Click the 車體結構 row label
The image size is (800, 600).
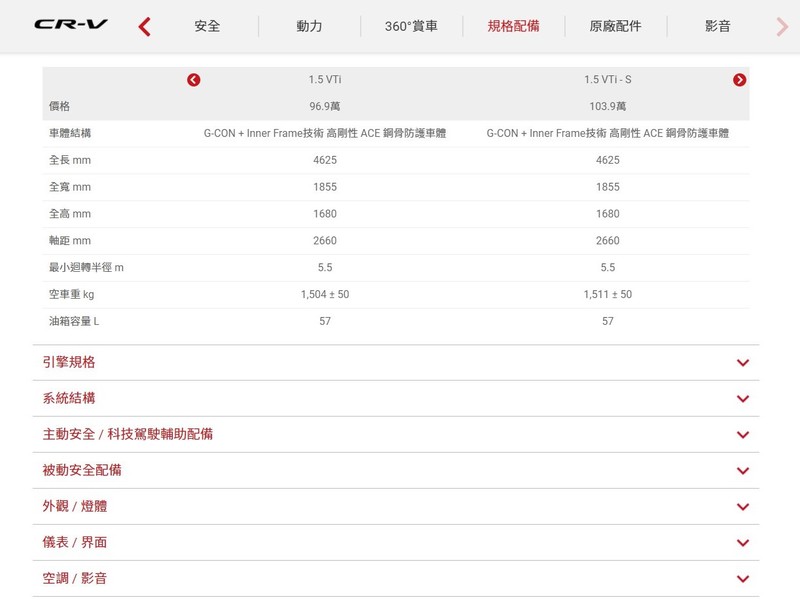(x=70, y=133)
